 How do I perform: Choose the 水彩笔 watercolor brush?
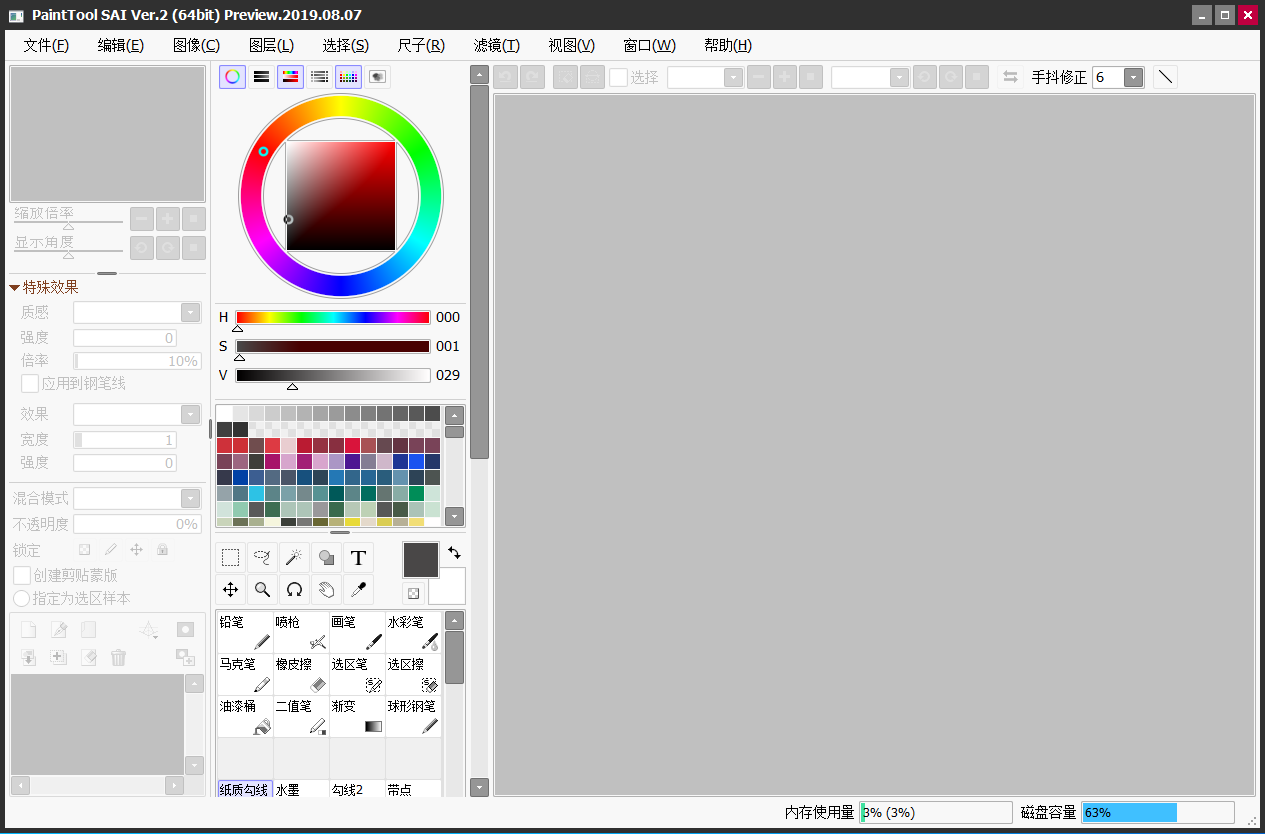click(x=413, y=633)
